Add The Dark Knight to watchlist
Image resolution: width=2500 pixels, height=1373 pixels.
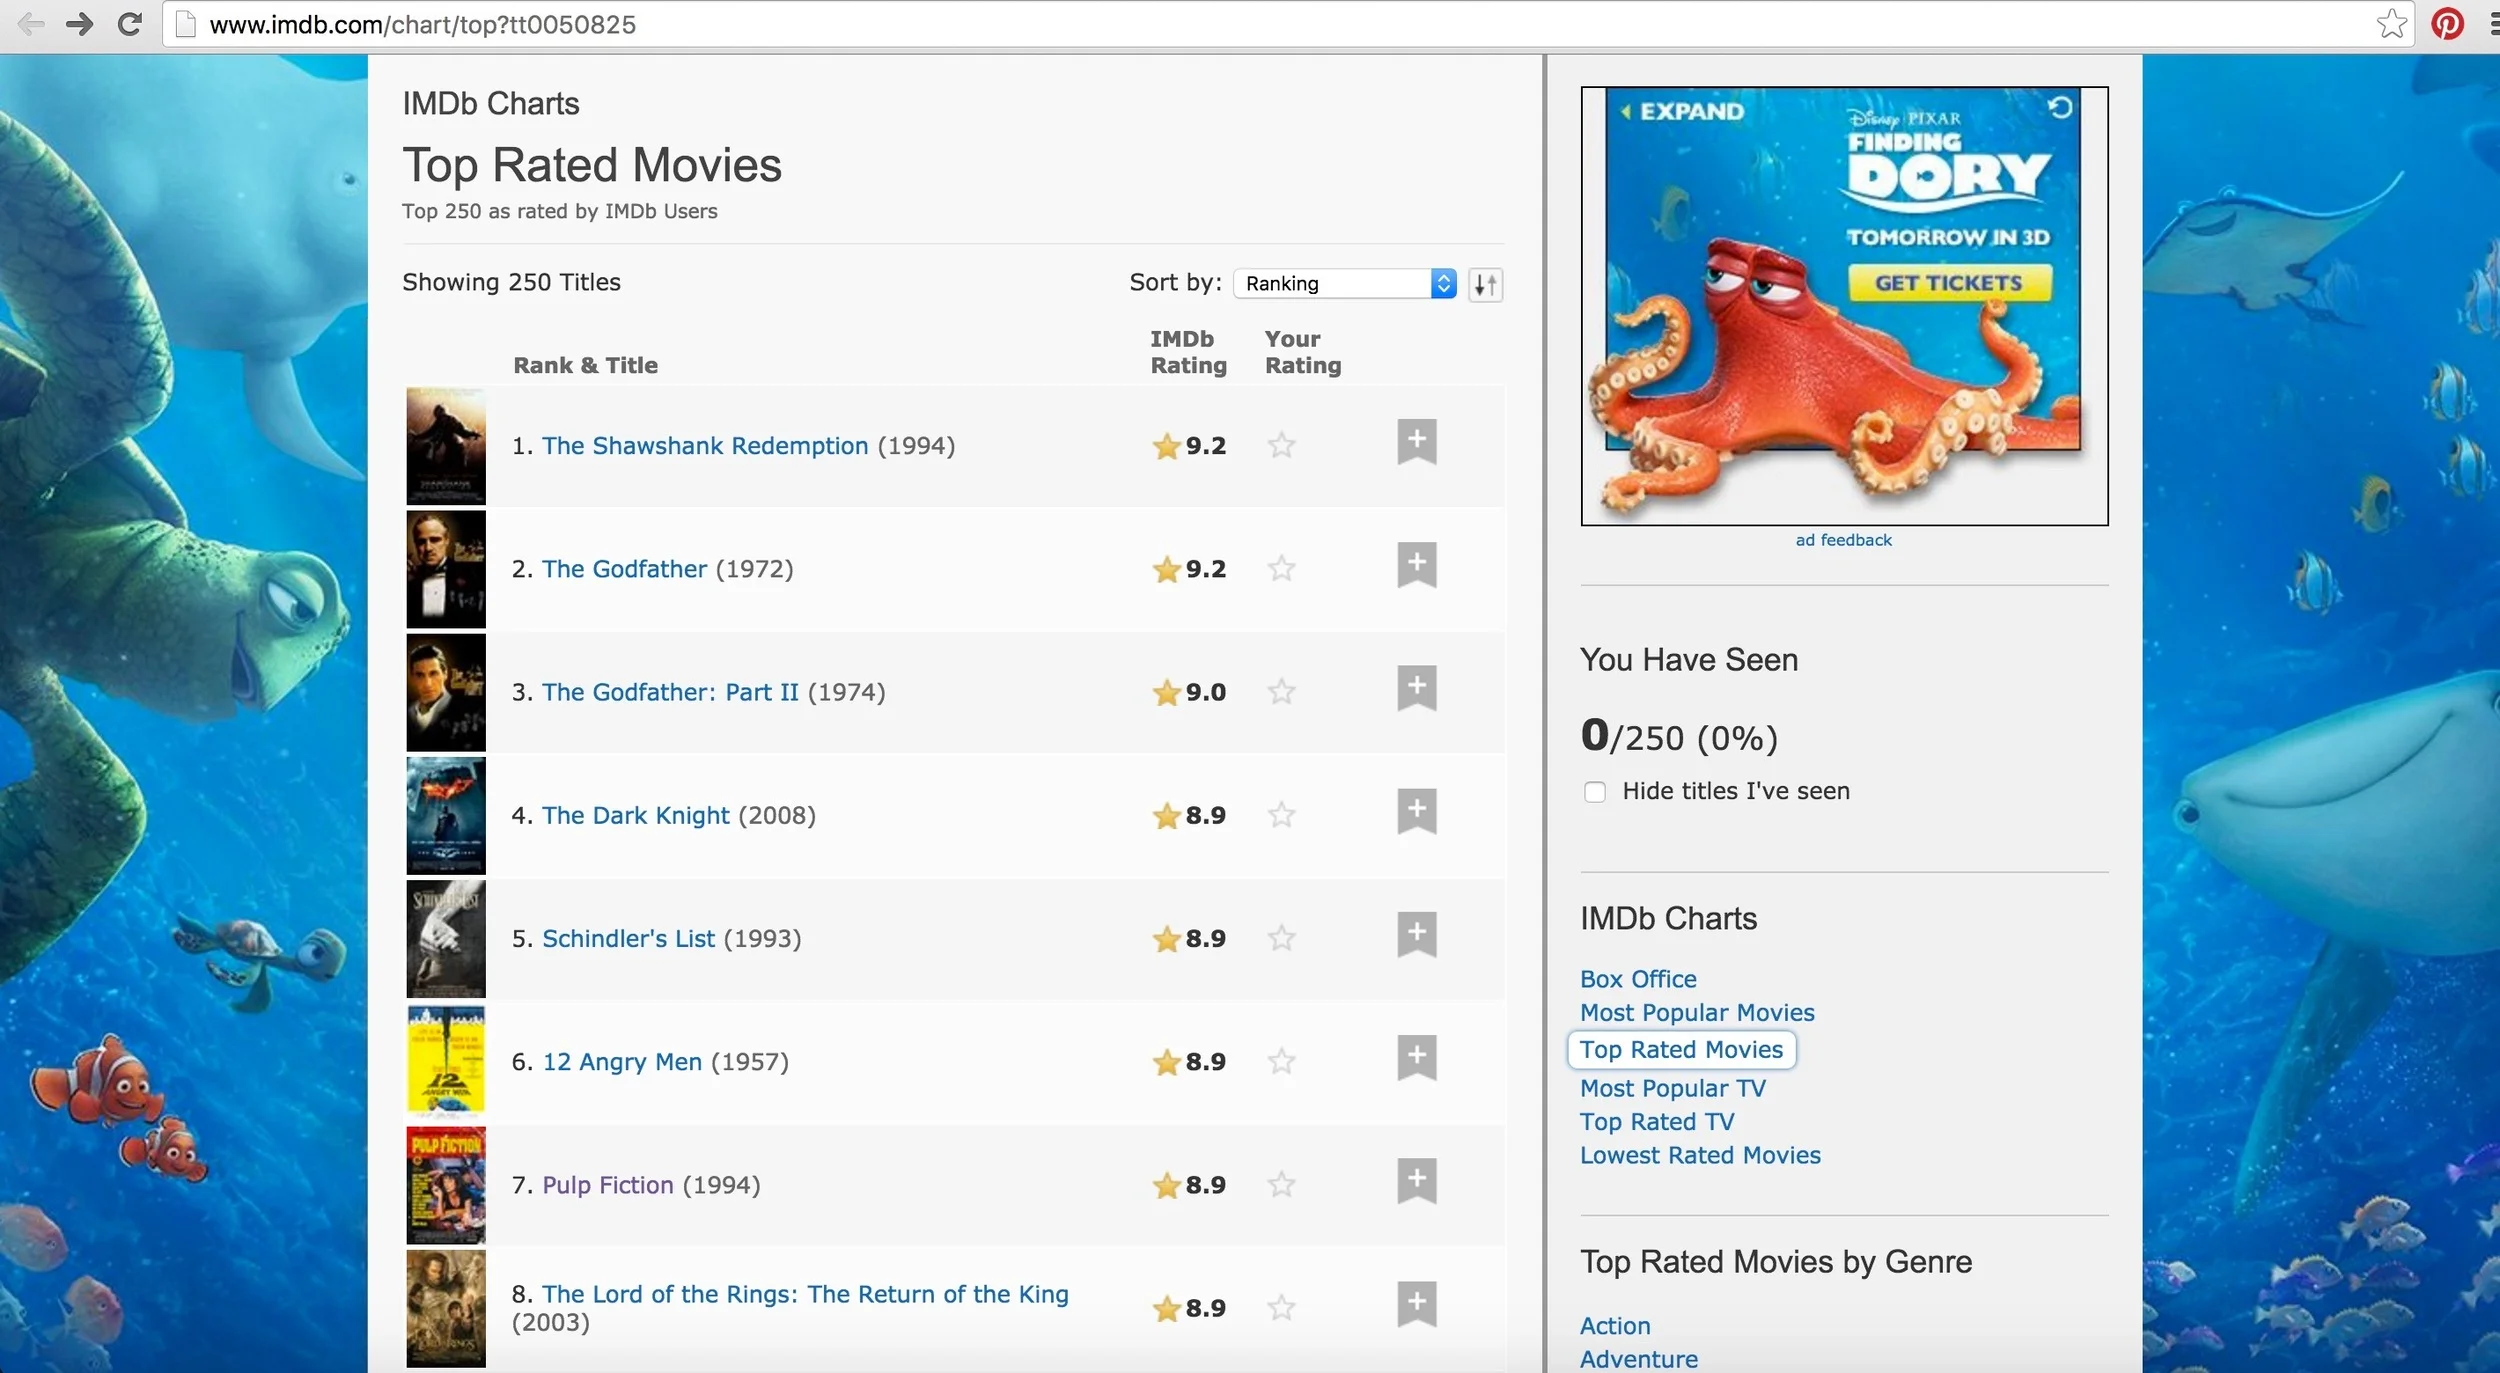tap(1416, 811)
